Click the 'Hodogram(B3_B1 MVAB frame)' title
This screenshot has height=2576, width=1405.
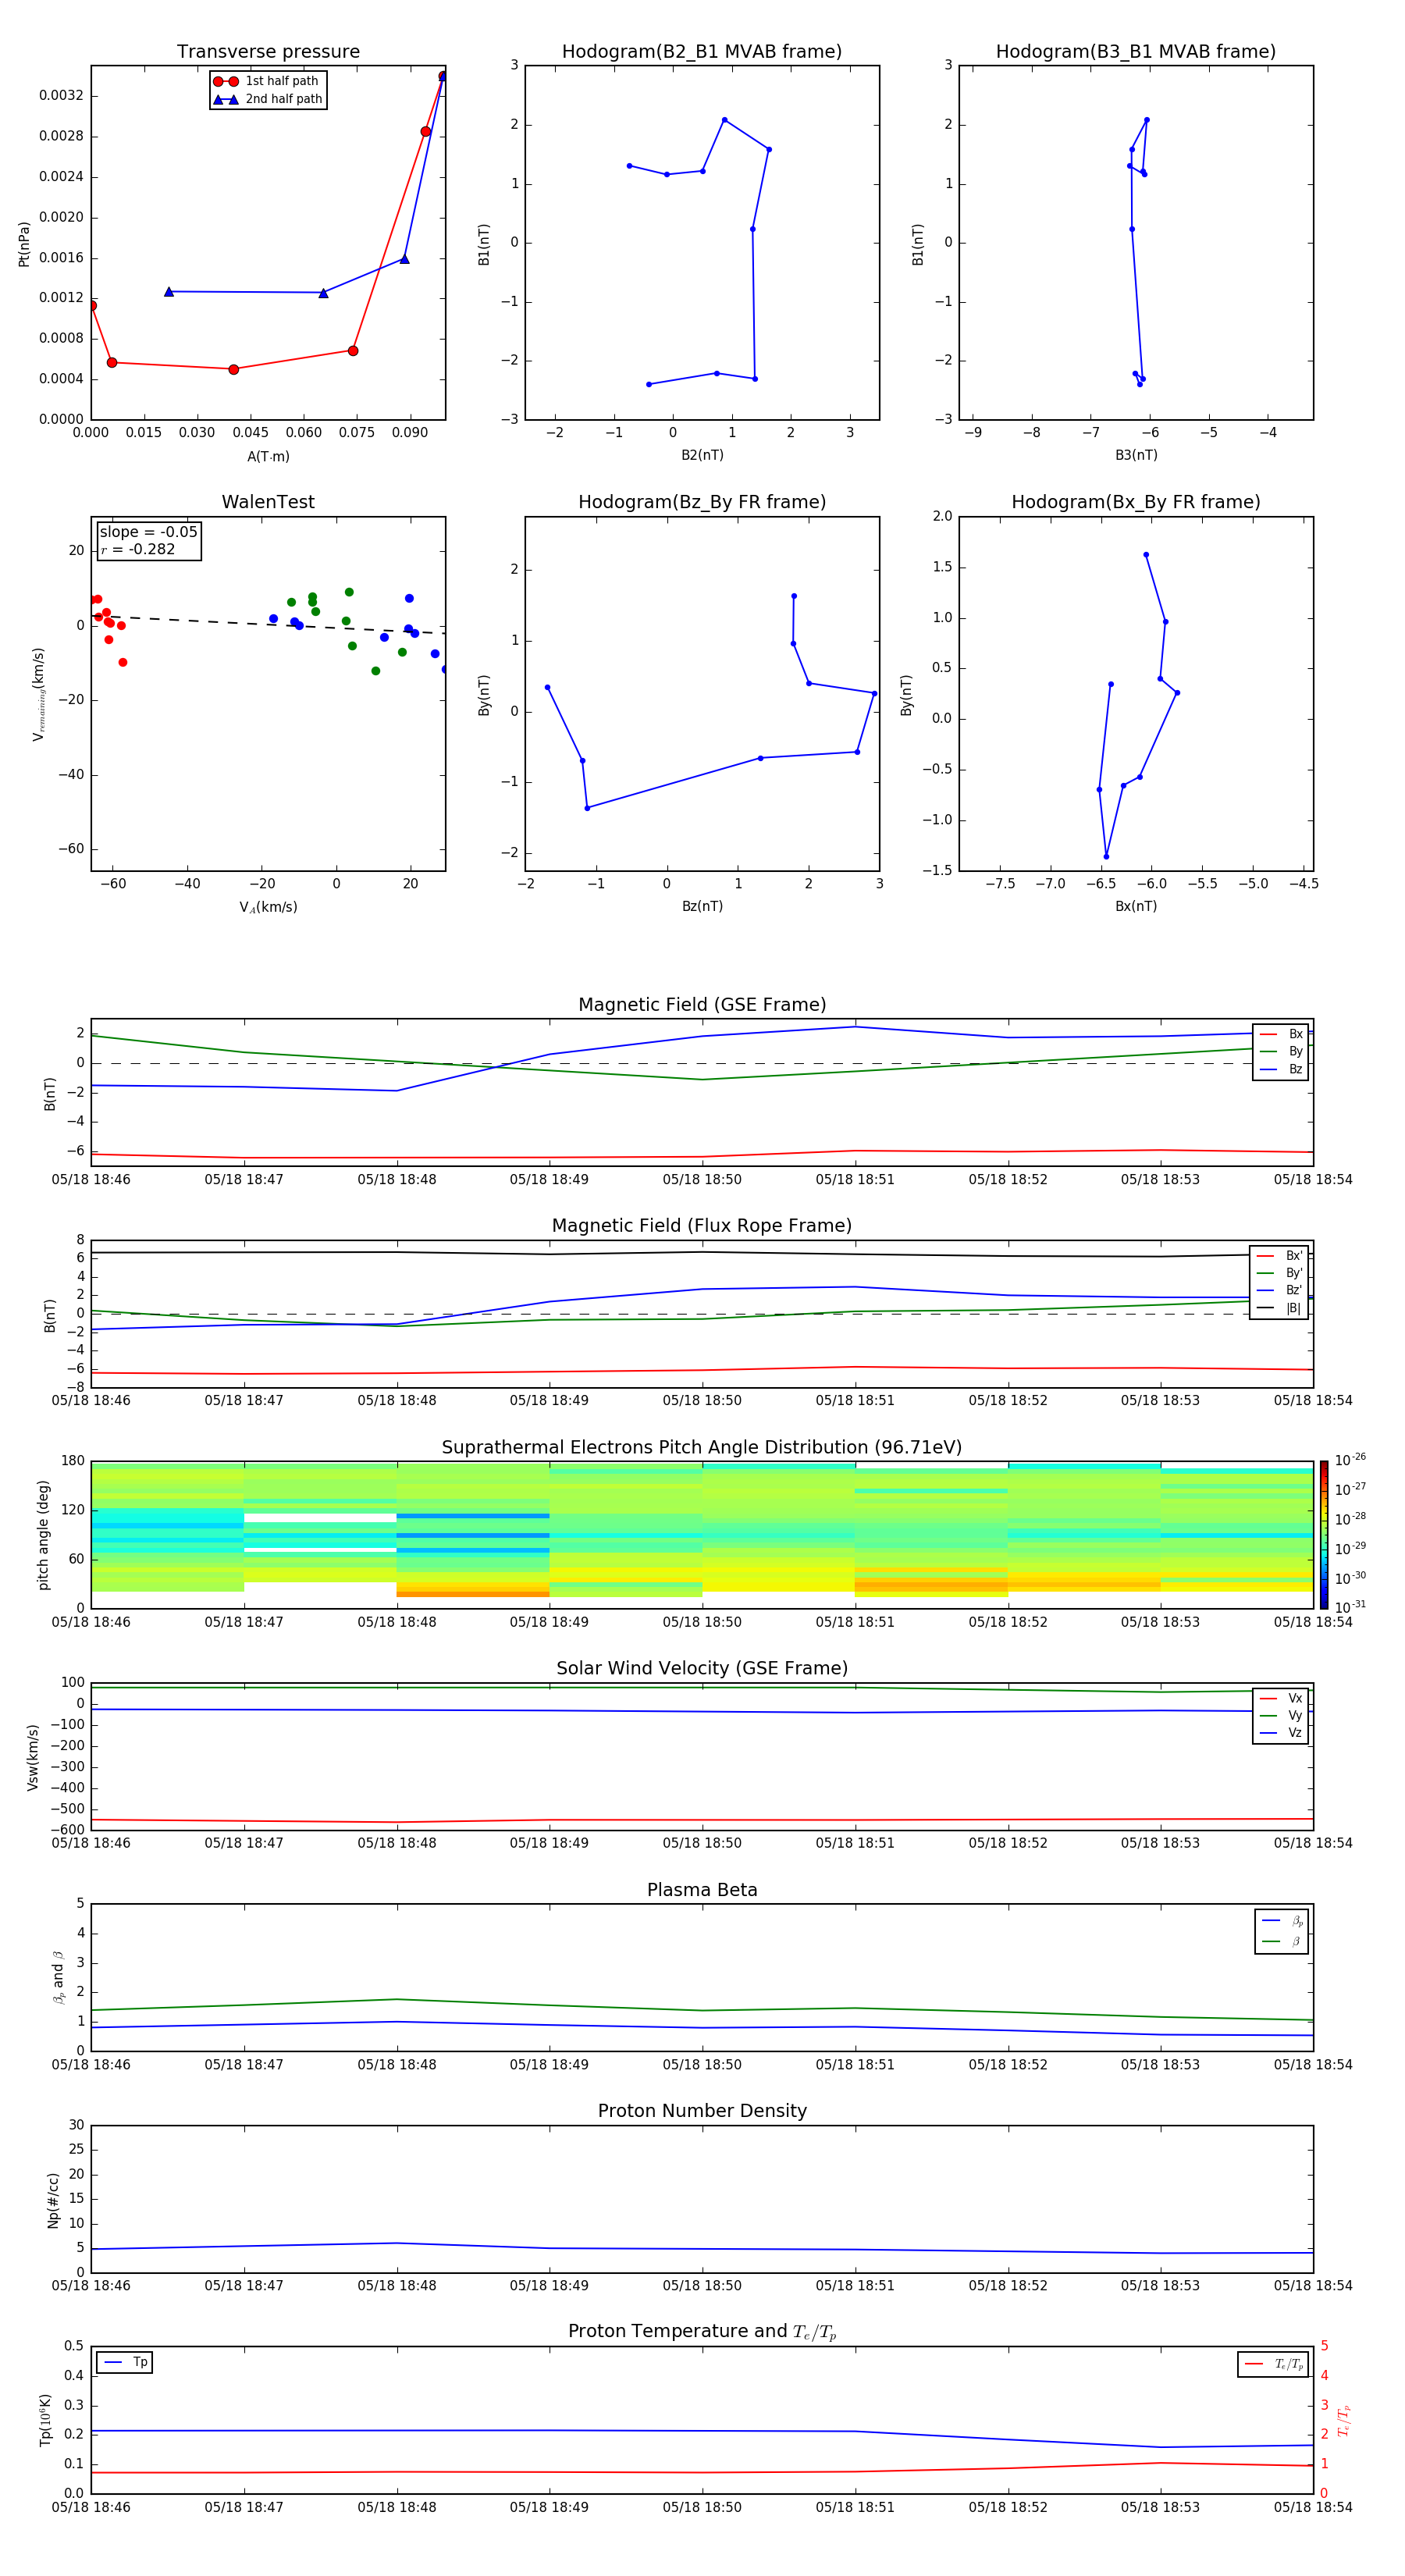[1135, 52]
